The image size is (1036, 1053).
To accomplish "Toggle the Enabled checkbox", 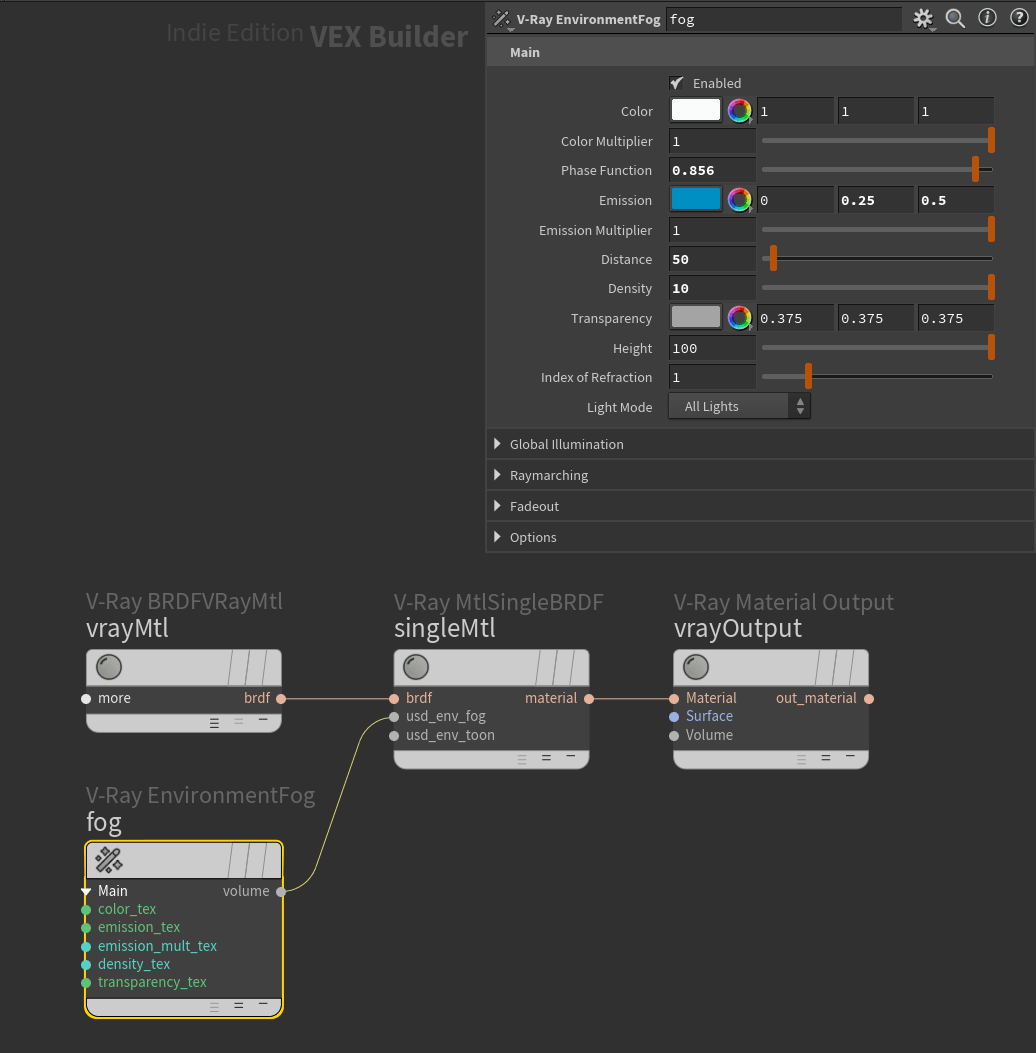I will (x=677, y=83).
